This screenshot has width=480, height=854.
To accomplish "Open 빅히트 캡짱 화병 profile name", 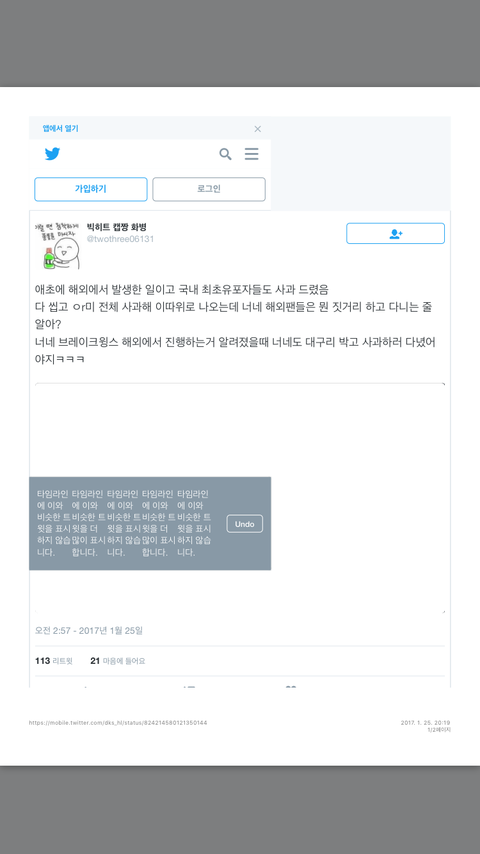I will [x=117, y=228].
